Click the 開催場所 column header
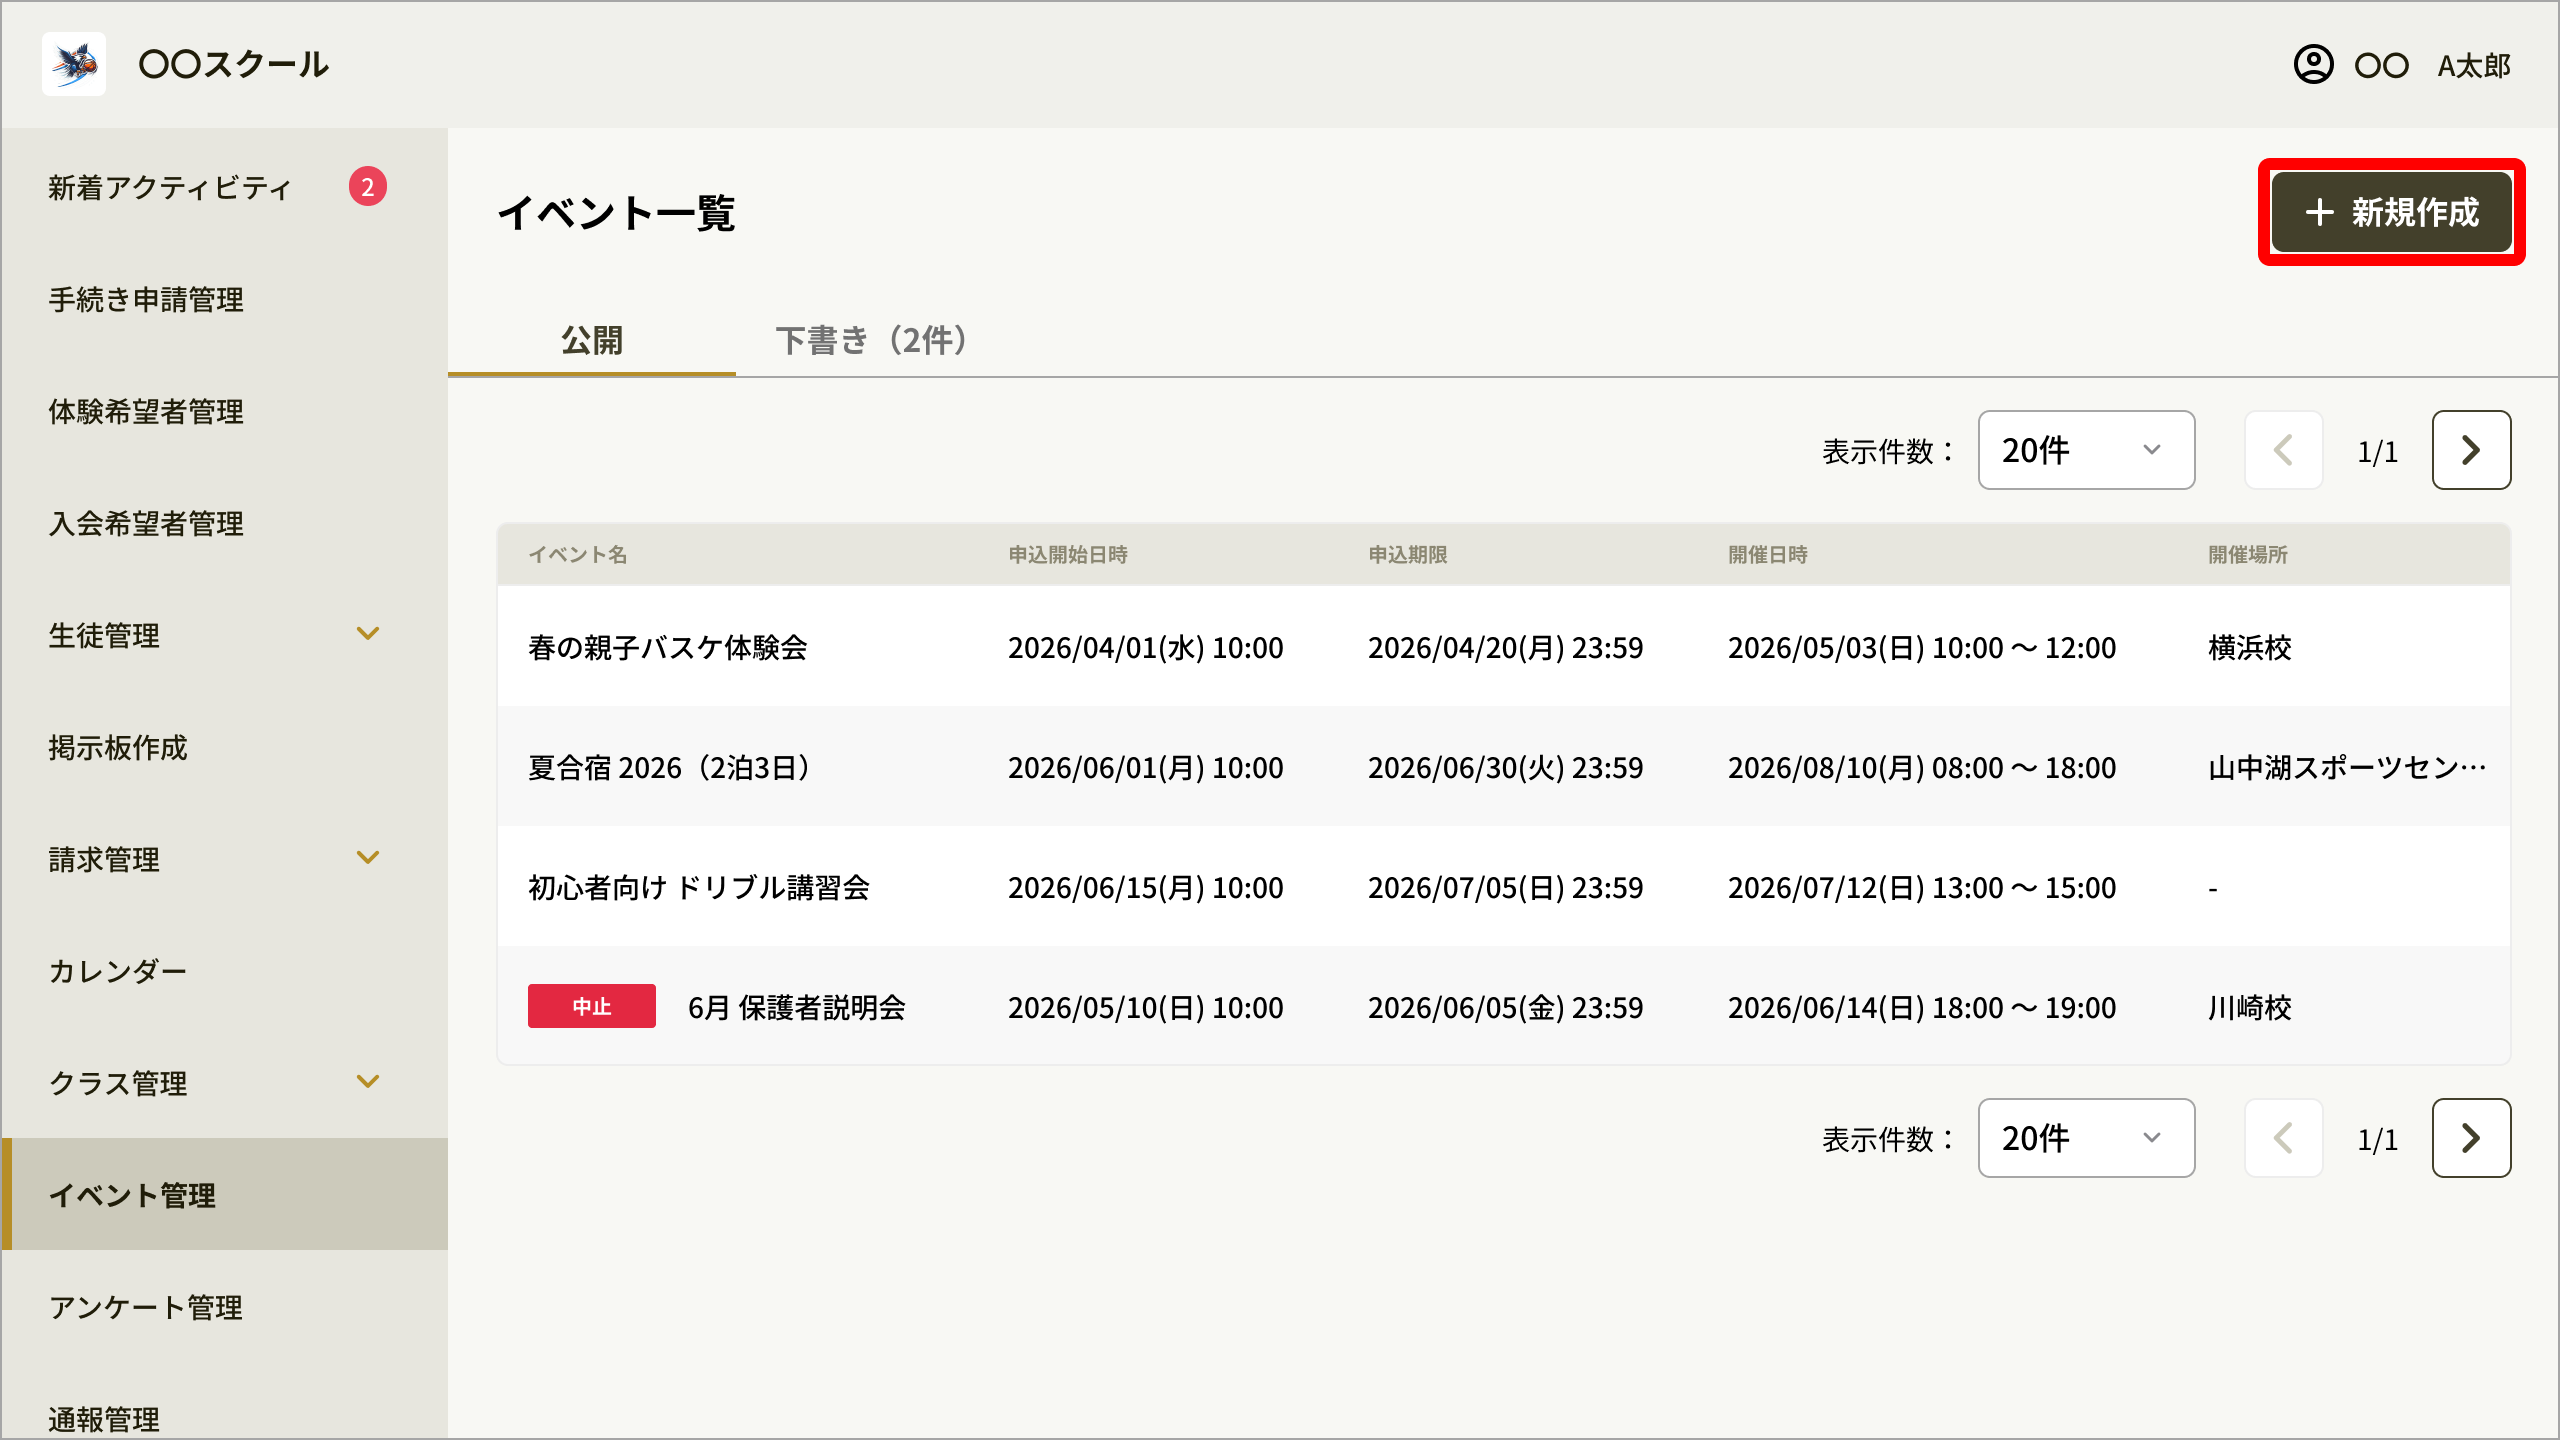Viewport: 2560px width, 1440px height. (x=2248, y=554)
